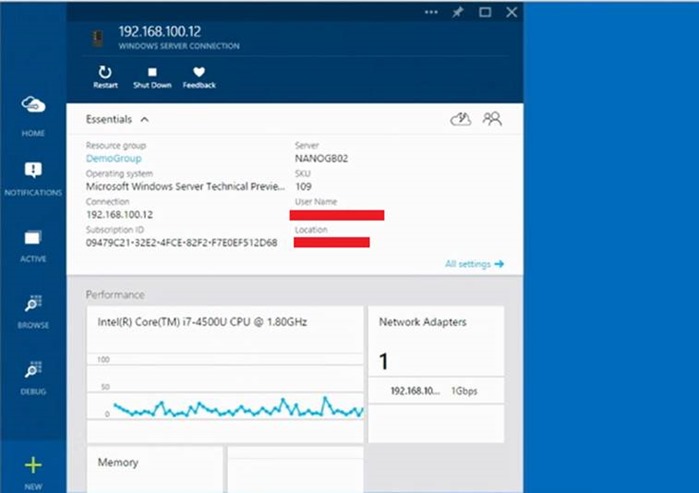Maximize the server blade
The image size is (699, 493).
[x=485, y=12]
